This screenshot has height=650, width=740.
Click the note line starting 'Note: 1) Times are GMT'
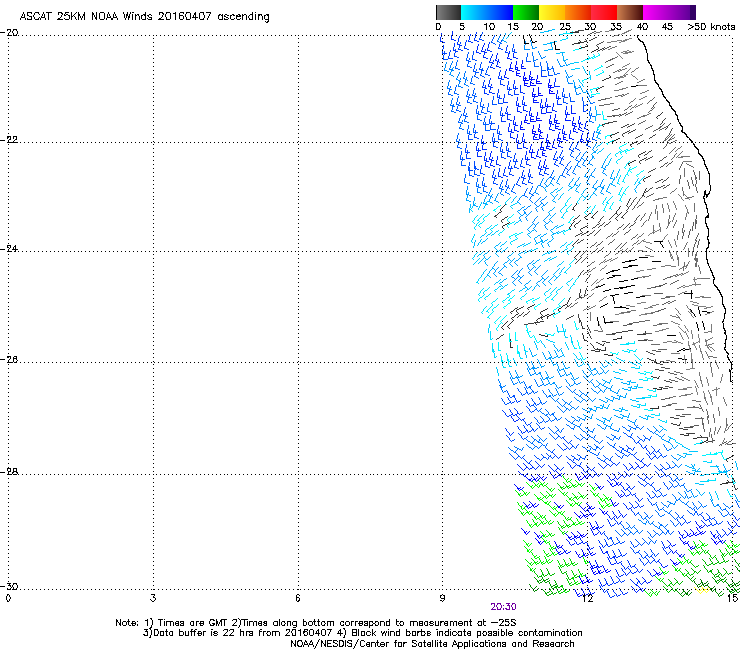tap(316, 623)
